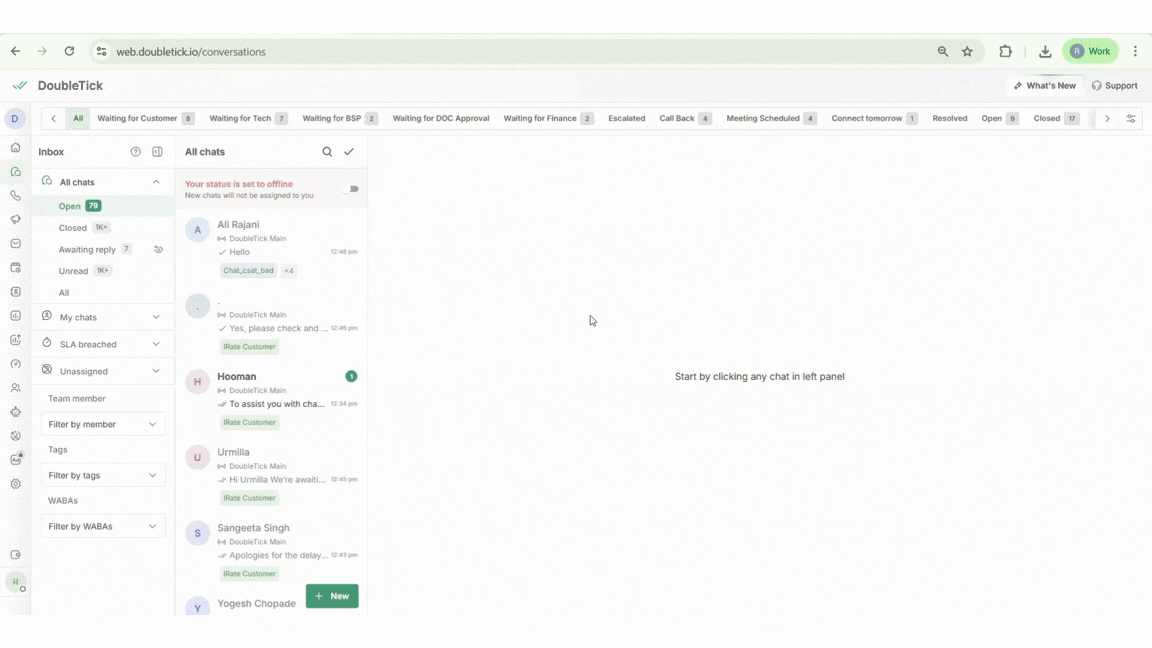The height and width of the screenshot is (648, 1152).
Task: Click the search icon in All chats
Action: coord(327,152)
